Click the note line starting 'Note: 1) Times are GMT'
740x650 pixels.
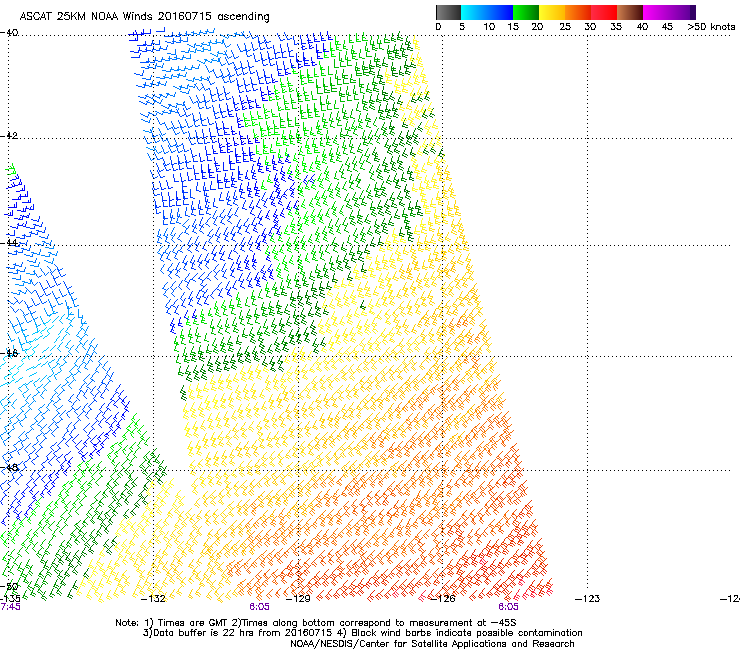(x=316, y=623)
